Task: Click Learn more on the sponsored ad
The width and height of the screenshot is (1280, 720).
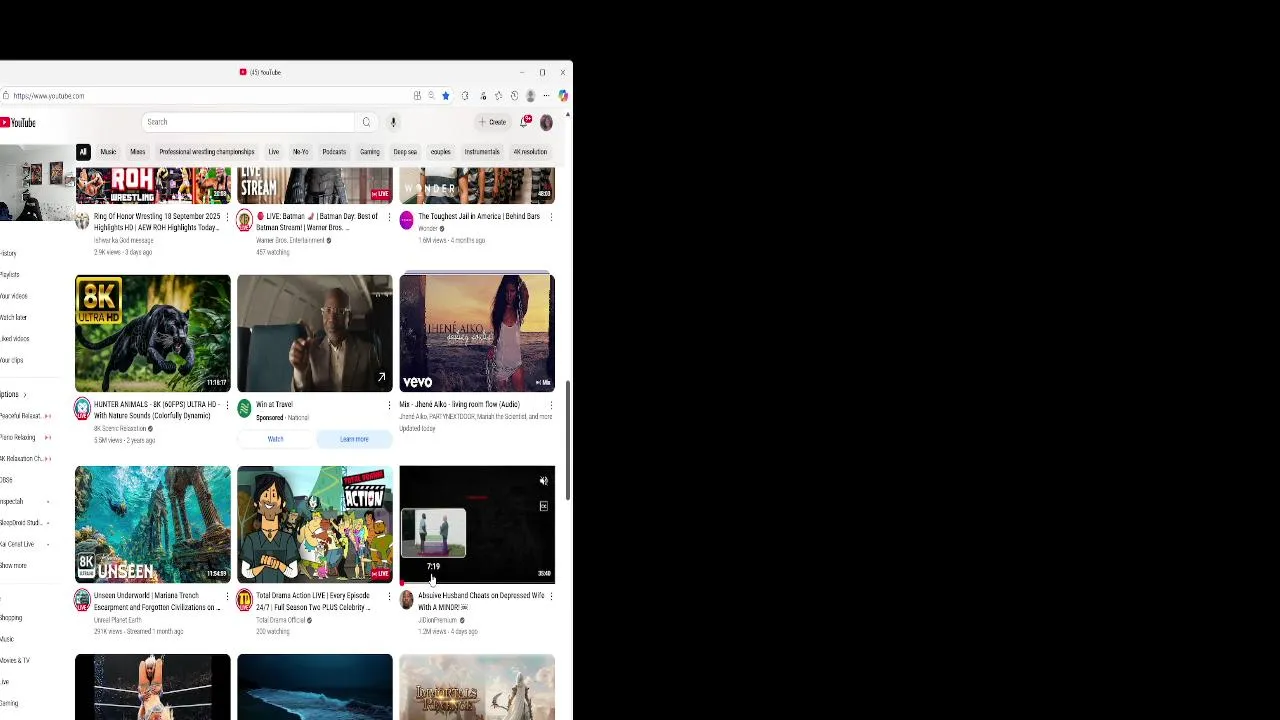Action: (x=354, y=439)
